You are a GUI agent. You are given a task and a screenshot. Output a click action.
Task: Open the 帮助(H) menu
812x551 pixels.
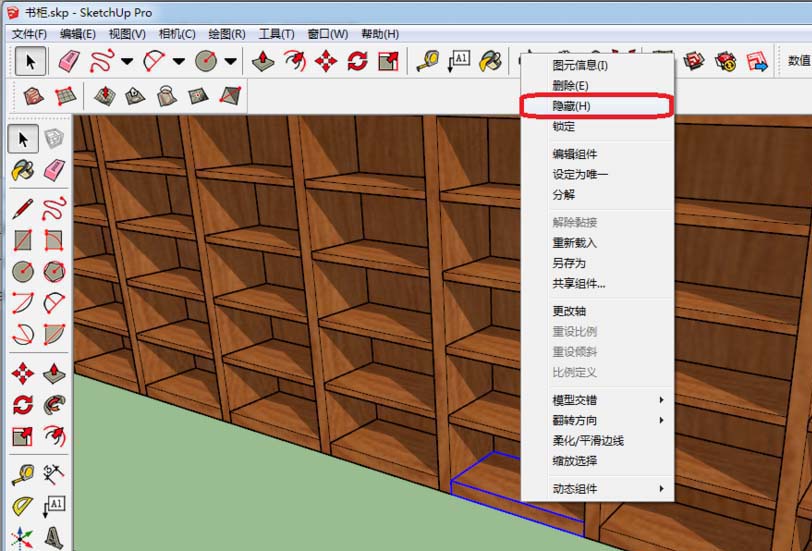coord(380,34)
